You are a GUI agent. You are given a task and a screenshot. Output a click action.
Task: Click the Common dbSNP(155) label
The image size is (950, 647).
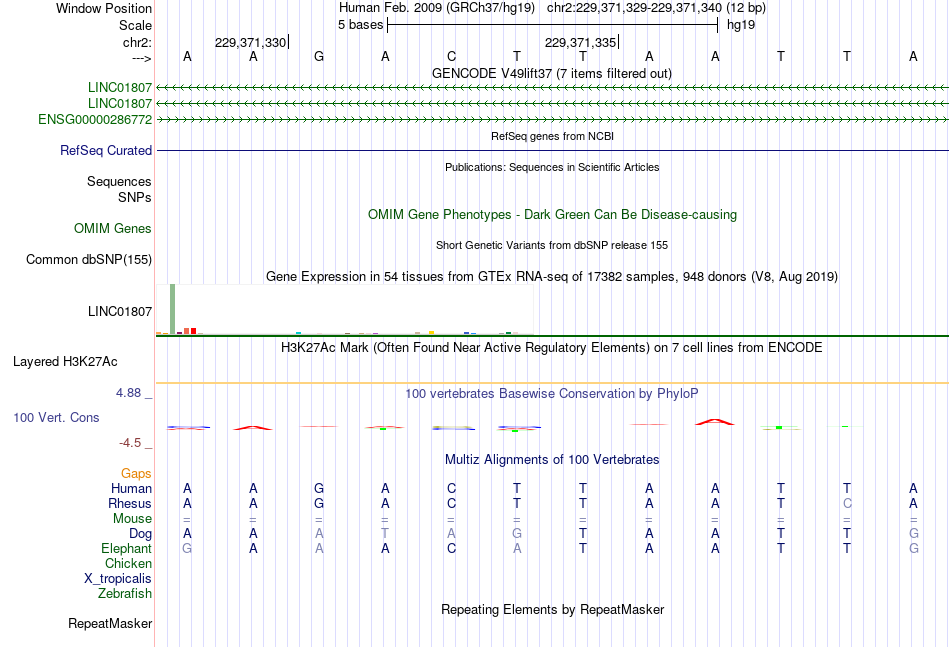pyautogui.click(x=89, y=259)
